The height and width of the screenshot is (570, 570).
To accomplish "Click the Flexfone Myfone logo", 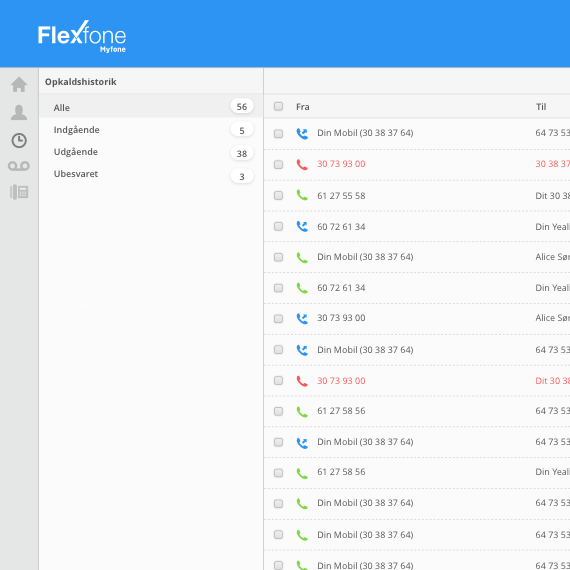I will click(82, 36).
